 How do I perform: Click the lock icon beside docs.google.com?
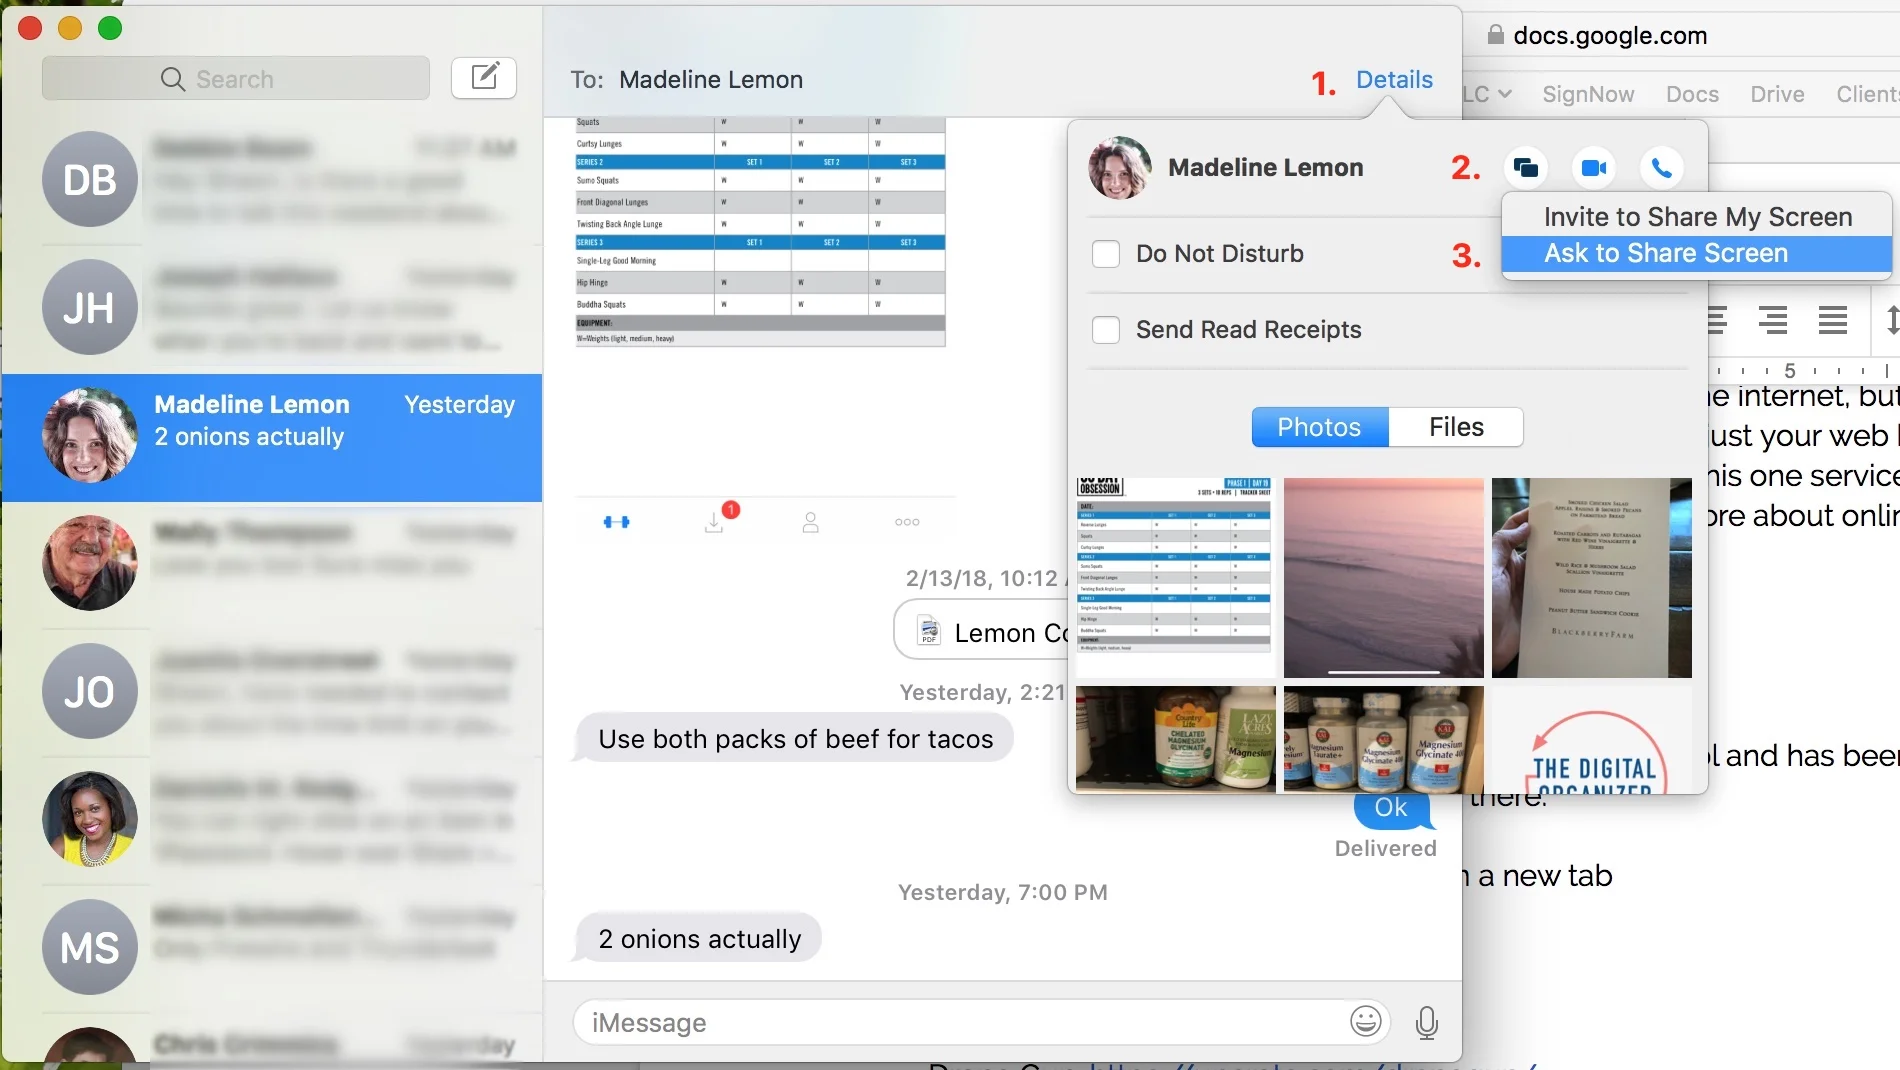(x=1495, y=35)
